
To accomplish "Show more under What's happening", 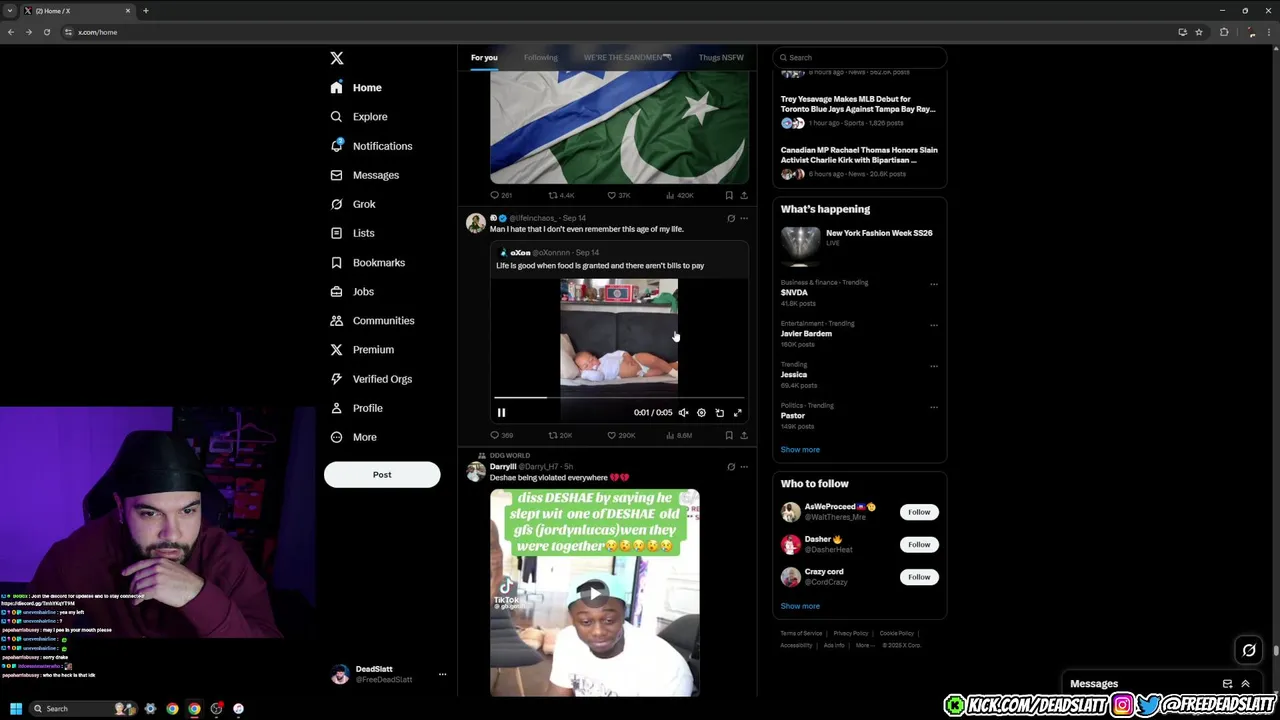I will point(800,450).
